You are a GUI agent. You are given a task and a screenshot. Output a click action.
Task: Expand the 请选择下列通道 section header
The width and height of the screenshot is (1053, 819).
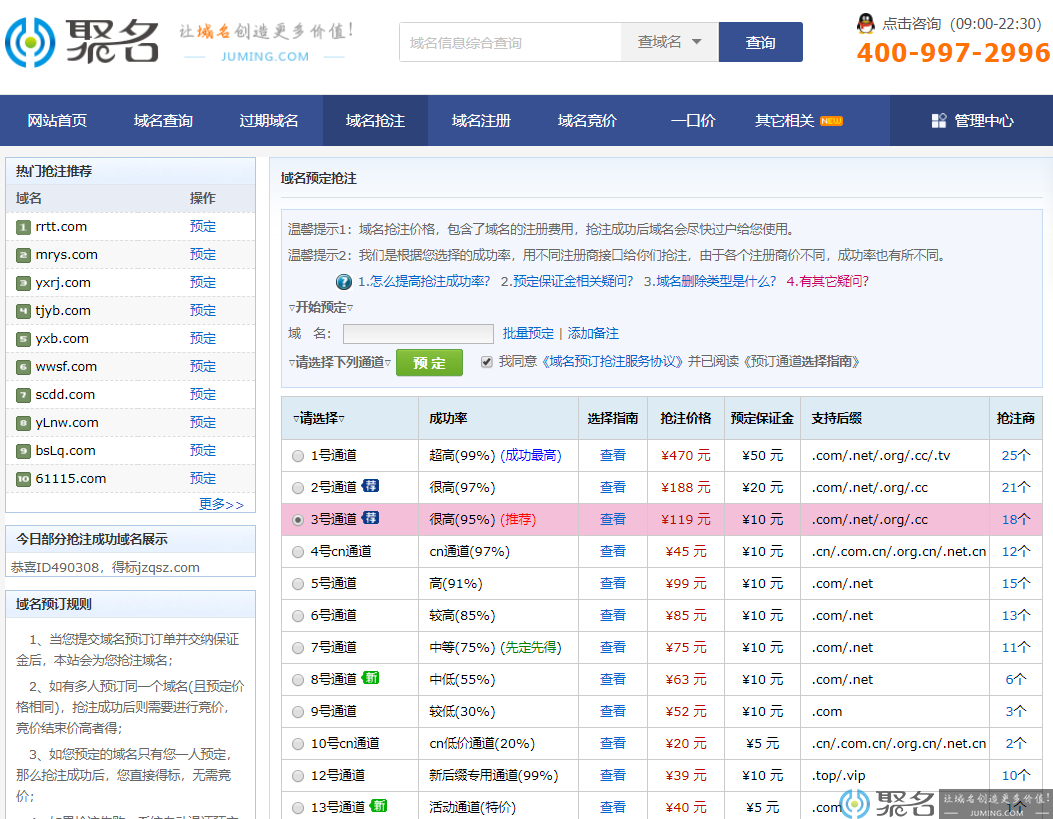(339, 363)
